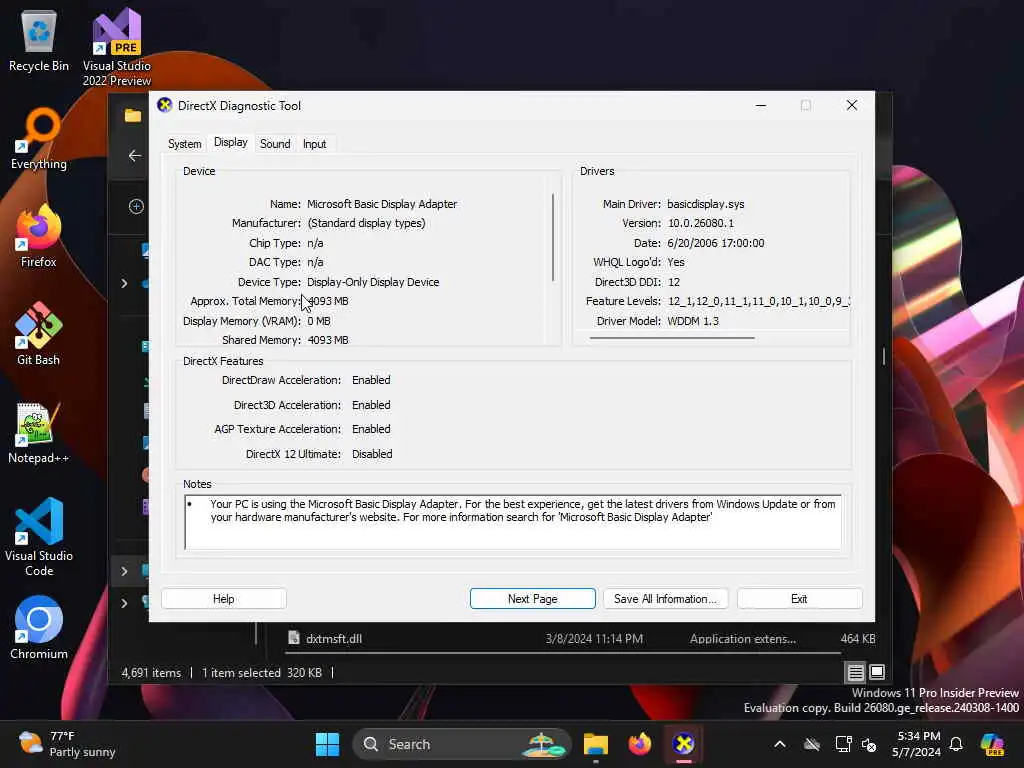The height and width of the screenshot is (768, 1024).
Task: Click the Display-Only Display Device value
Action: click(373, 282)
